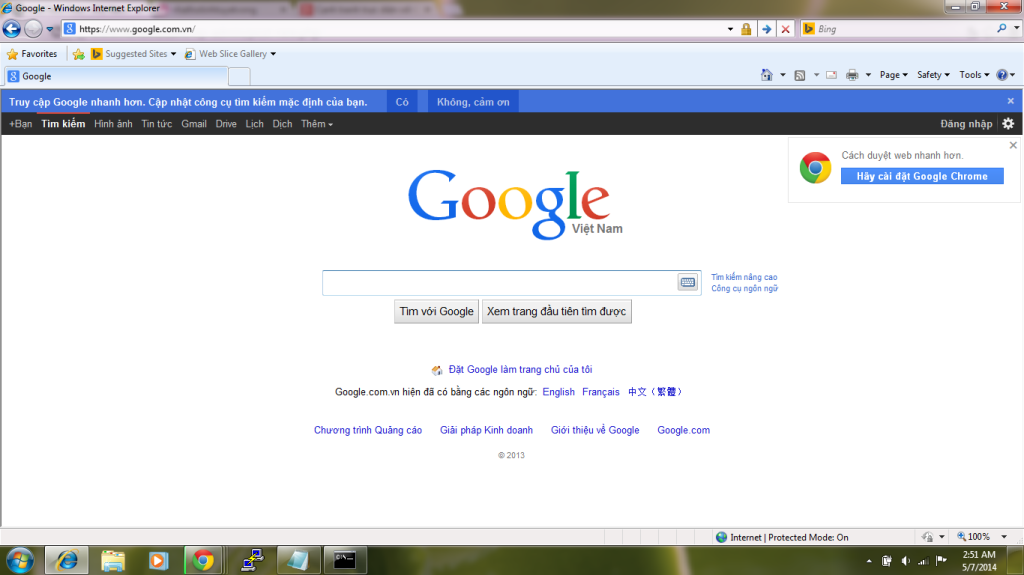Open Internet Explorer taskbar icon
1024x575 pixels.
(x=67, y=561)
